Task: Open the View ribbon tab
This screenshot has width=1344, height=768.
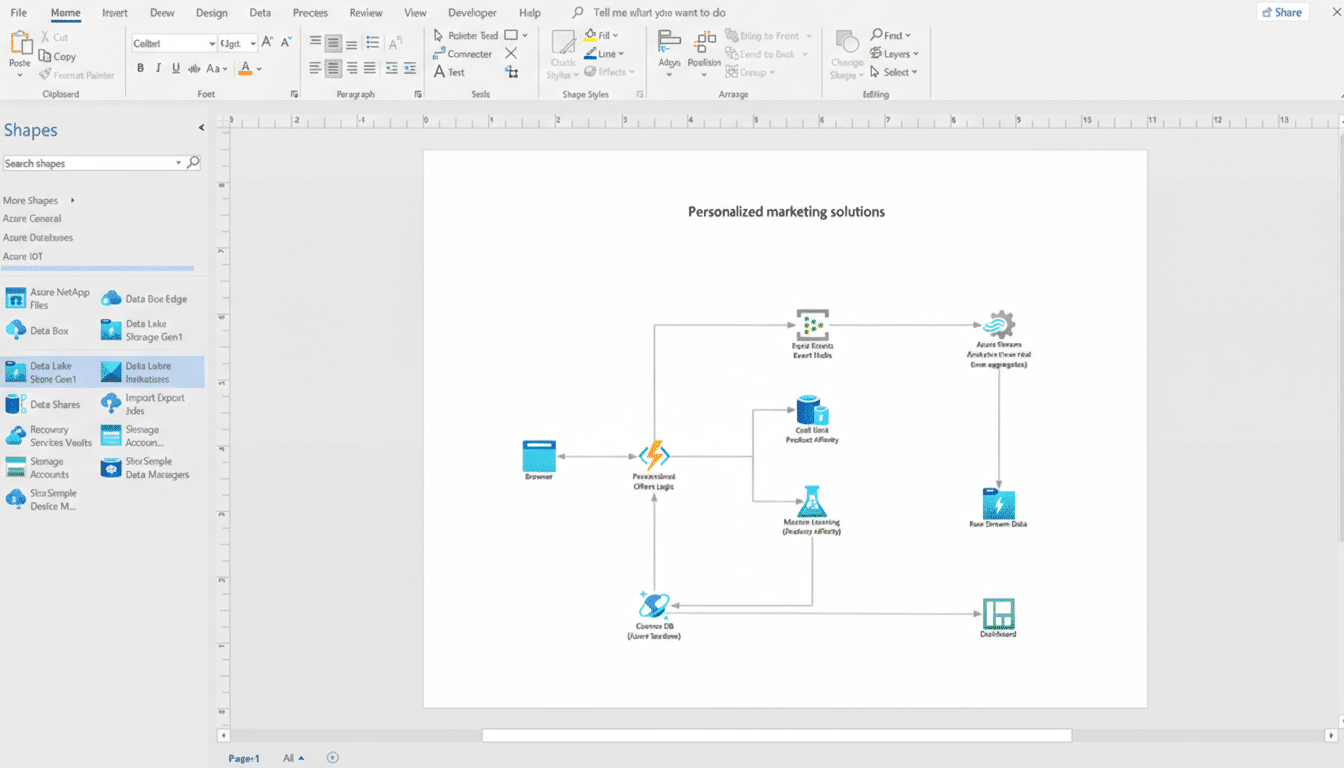Action: (415, 12)
